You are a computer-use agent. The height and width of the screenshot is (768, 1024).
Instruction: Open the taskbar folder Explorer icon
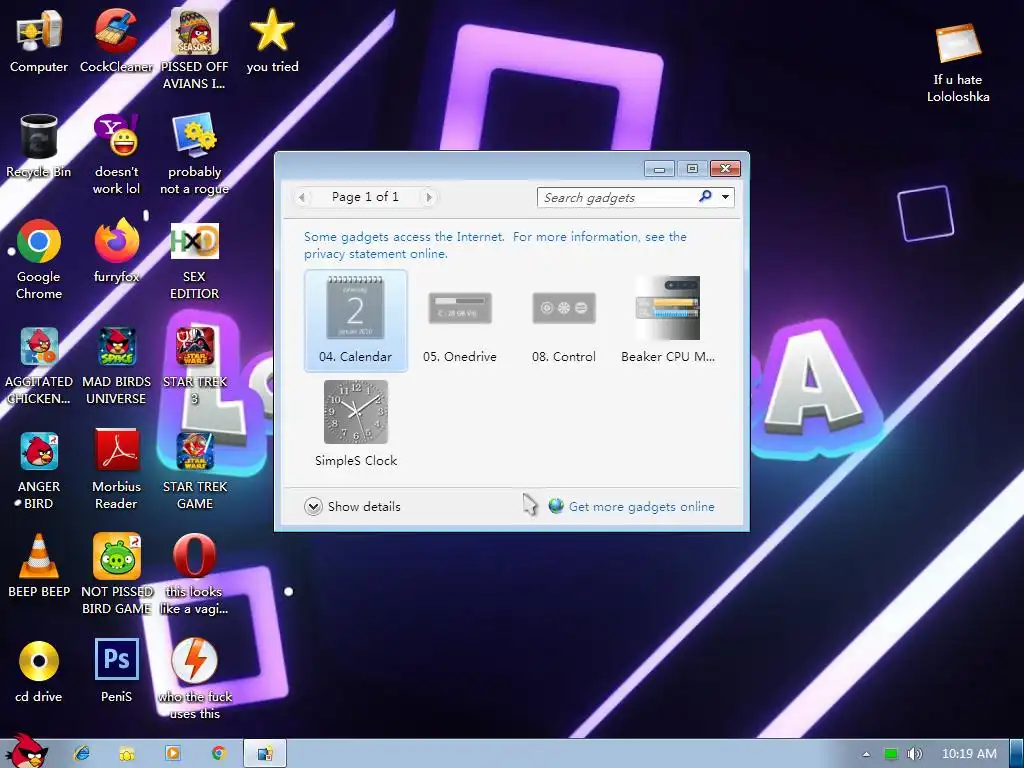point(127,754)
